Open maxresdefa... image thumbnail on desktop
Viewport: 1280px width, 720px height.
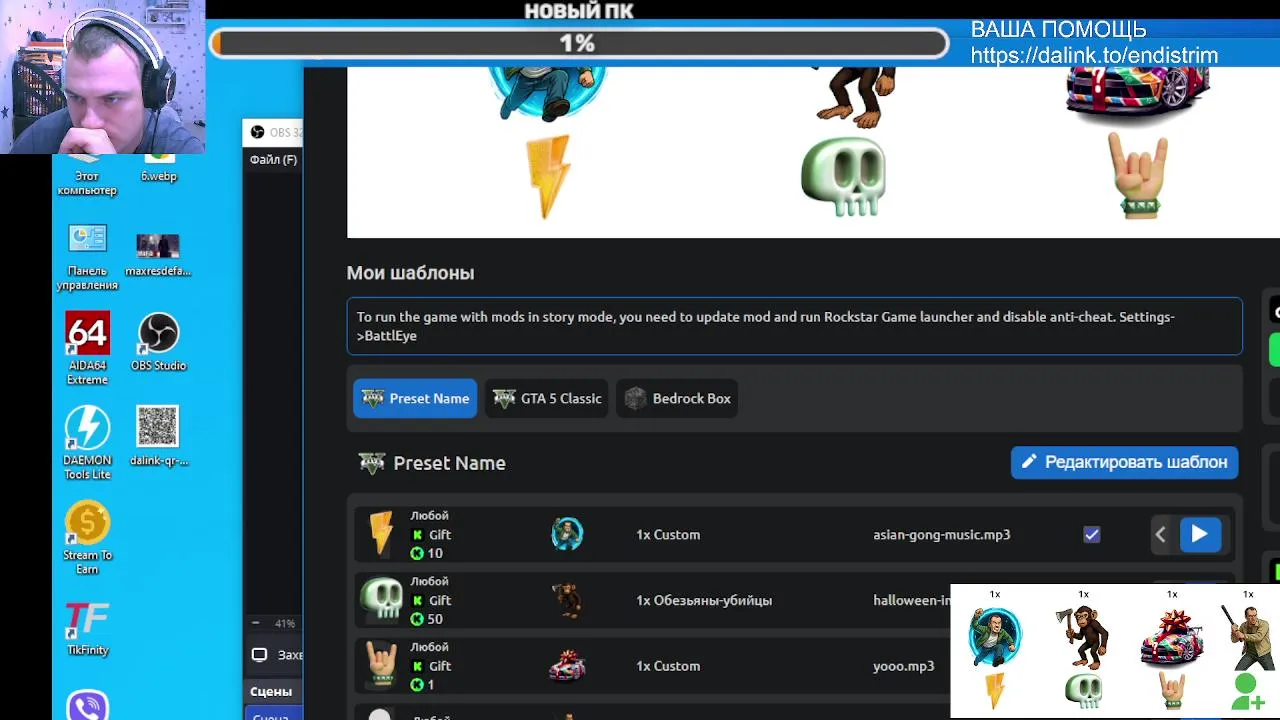click(x=158, y=254)
